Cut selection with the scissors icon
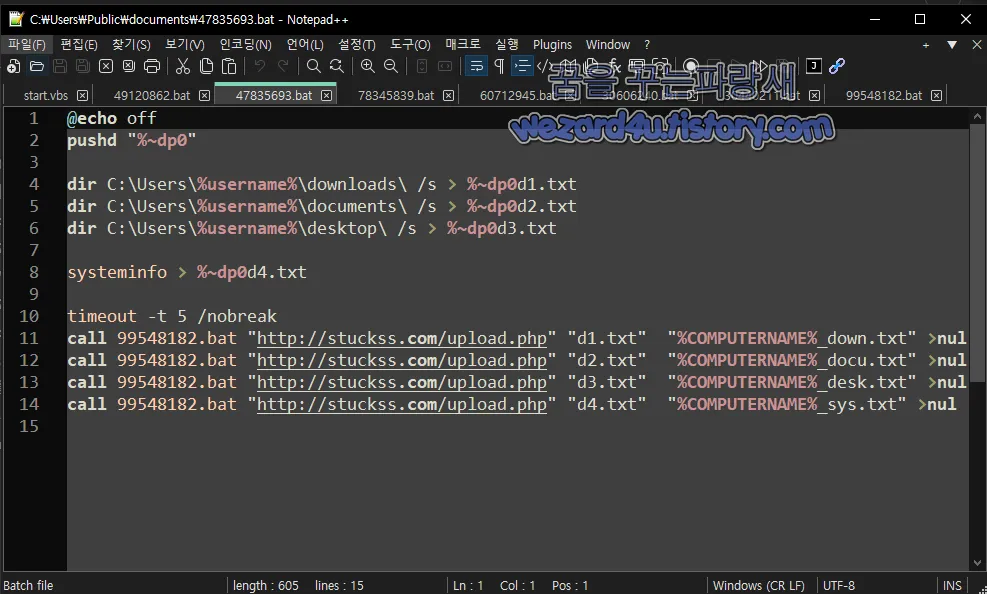Screen dimensions: 987x594 183,66
